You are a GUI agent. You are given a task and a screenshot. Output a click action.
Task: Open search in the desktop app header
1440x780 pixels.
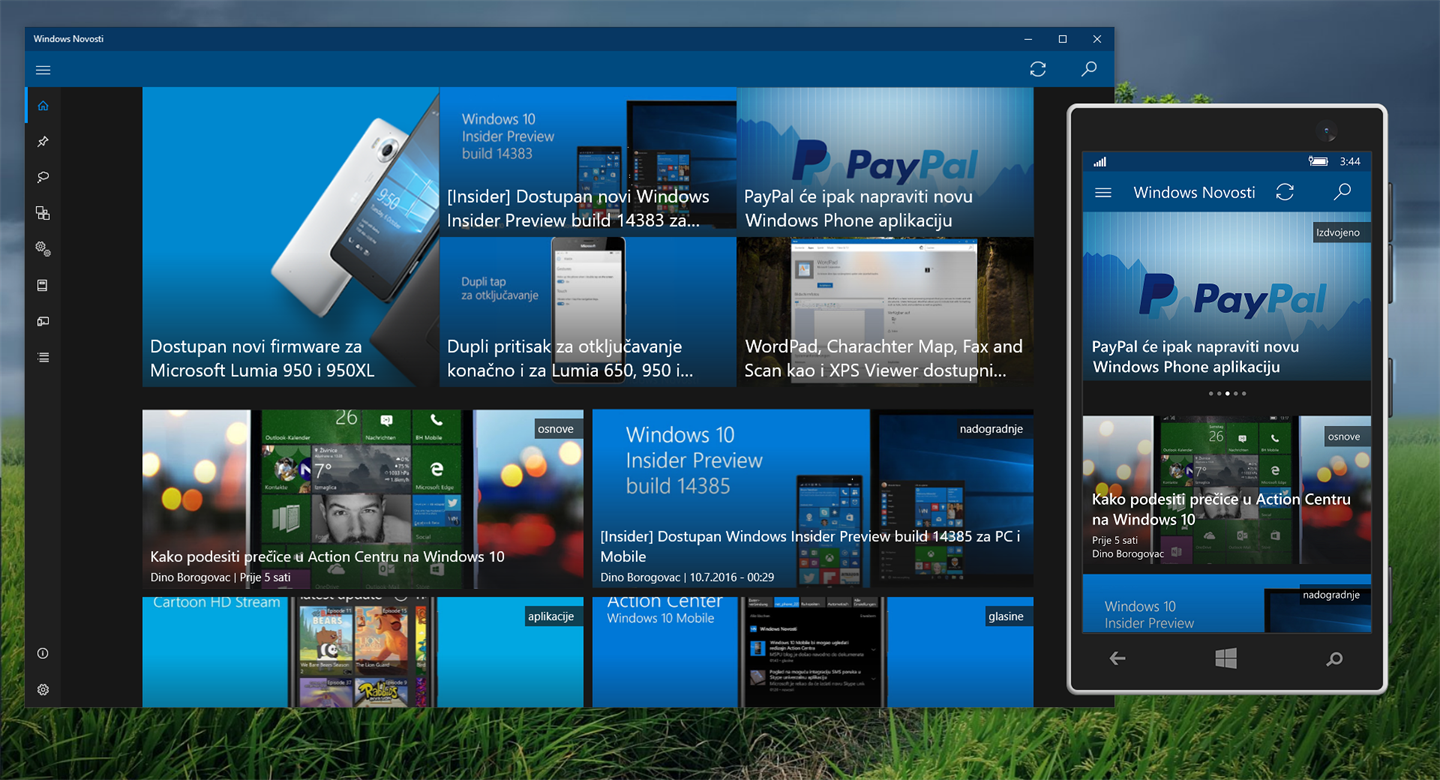pyautogui.click(x=1089, y=69)
